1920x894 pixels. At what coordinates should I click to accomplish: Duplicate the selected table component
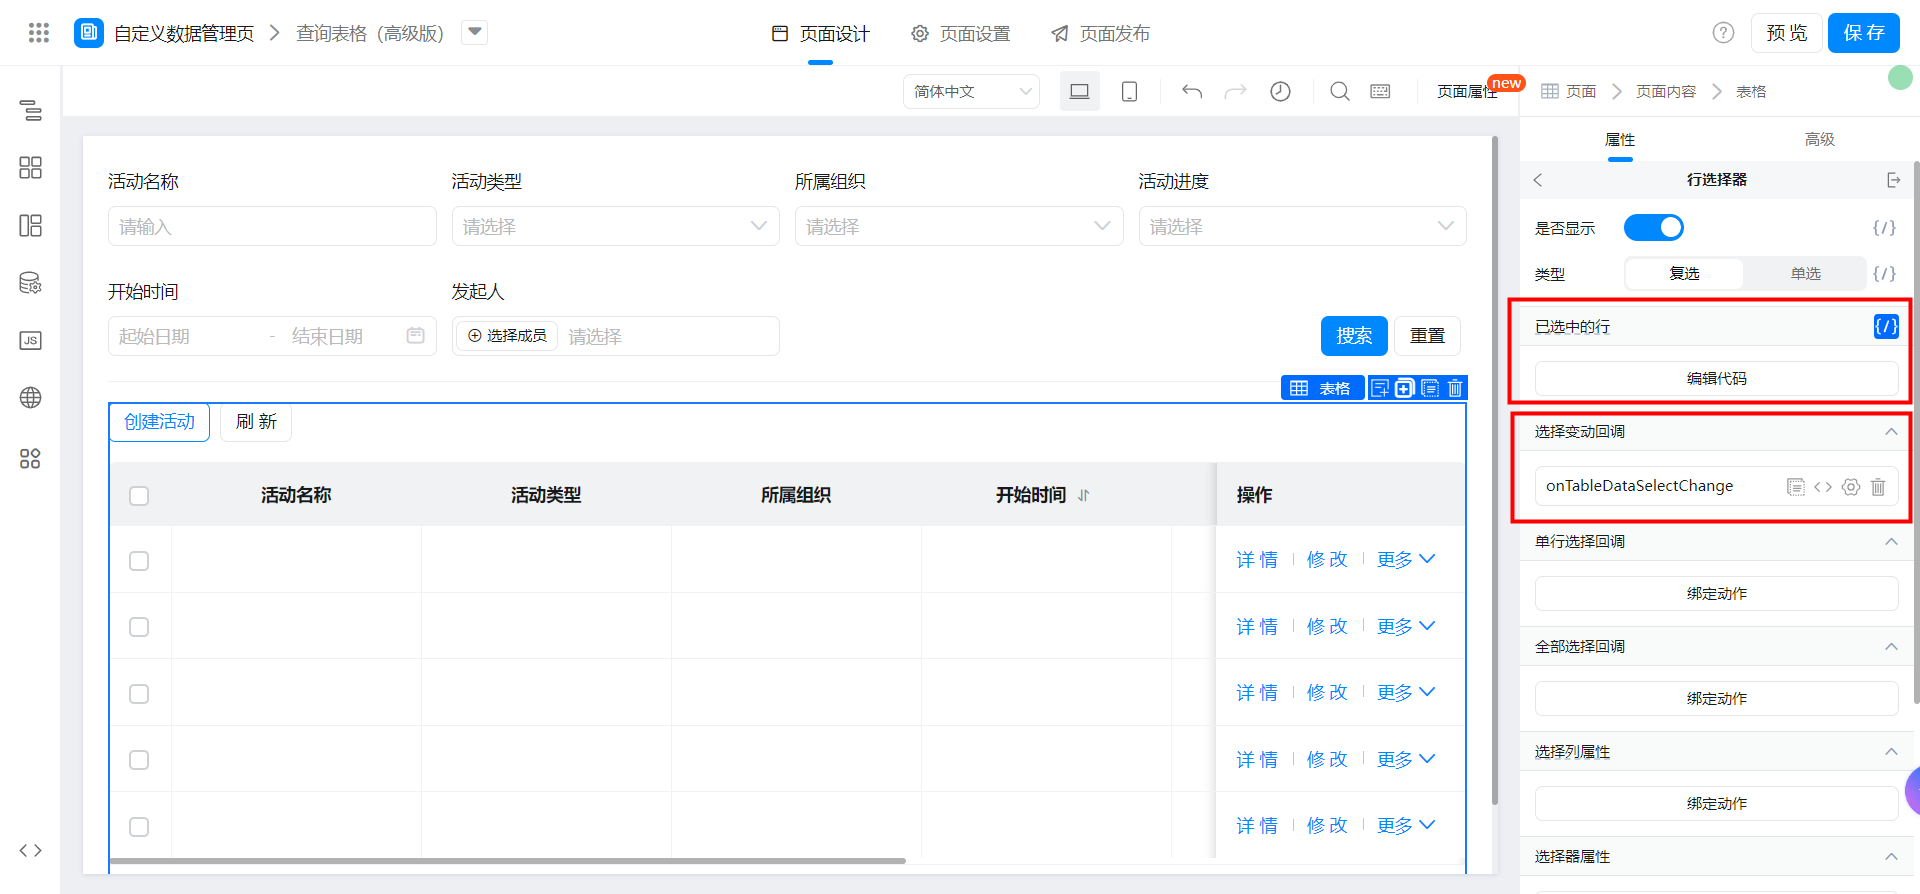[x=1430, y=388]
